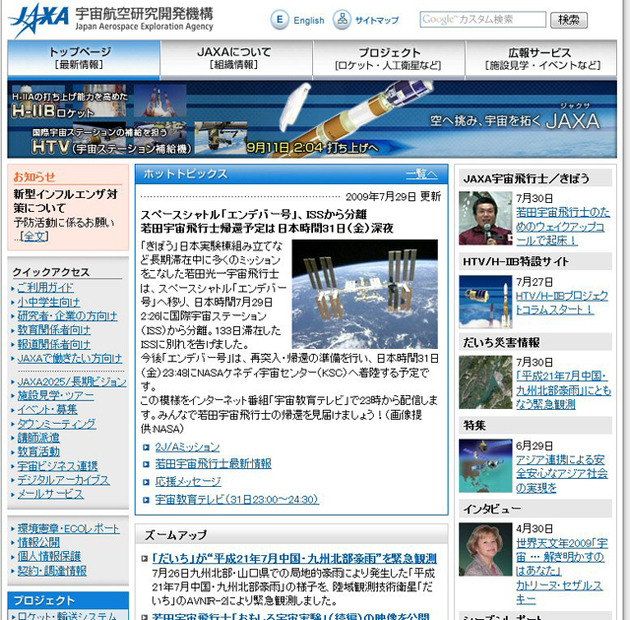
Task: Open the 若田宇宙飛行士のためのウェイクアップコール link
Action: (x=562, y=227)
